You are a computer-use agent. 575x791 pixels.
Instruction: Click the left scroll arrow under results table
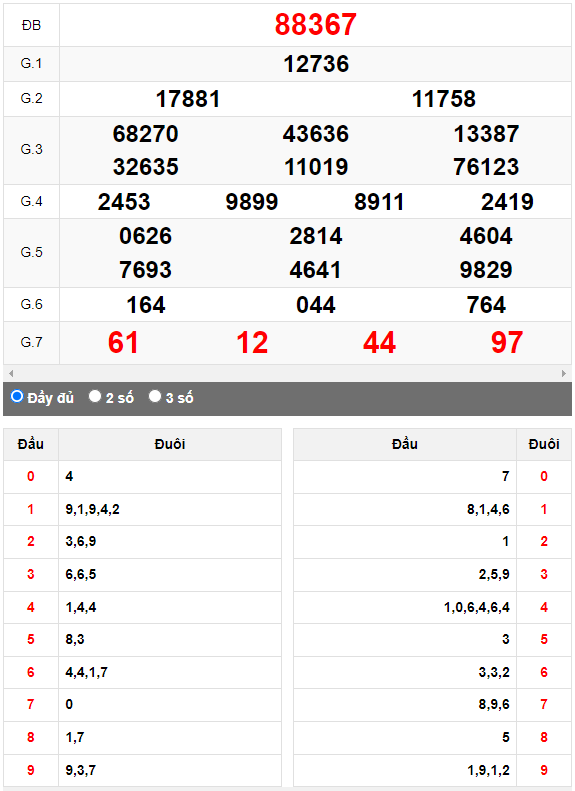tap(11, 373)
